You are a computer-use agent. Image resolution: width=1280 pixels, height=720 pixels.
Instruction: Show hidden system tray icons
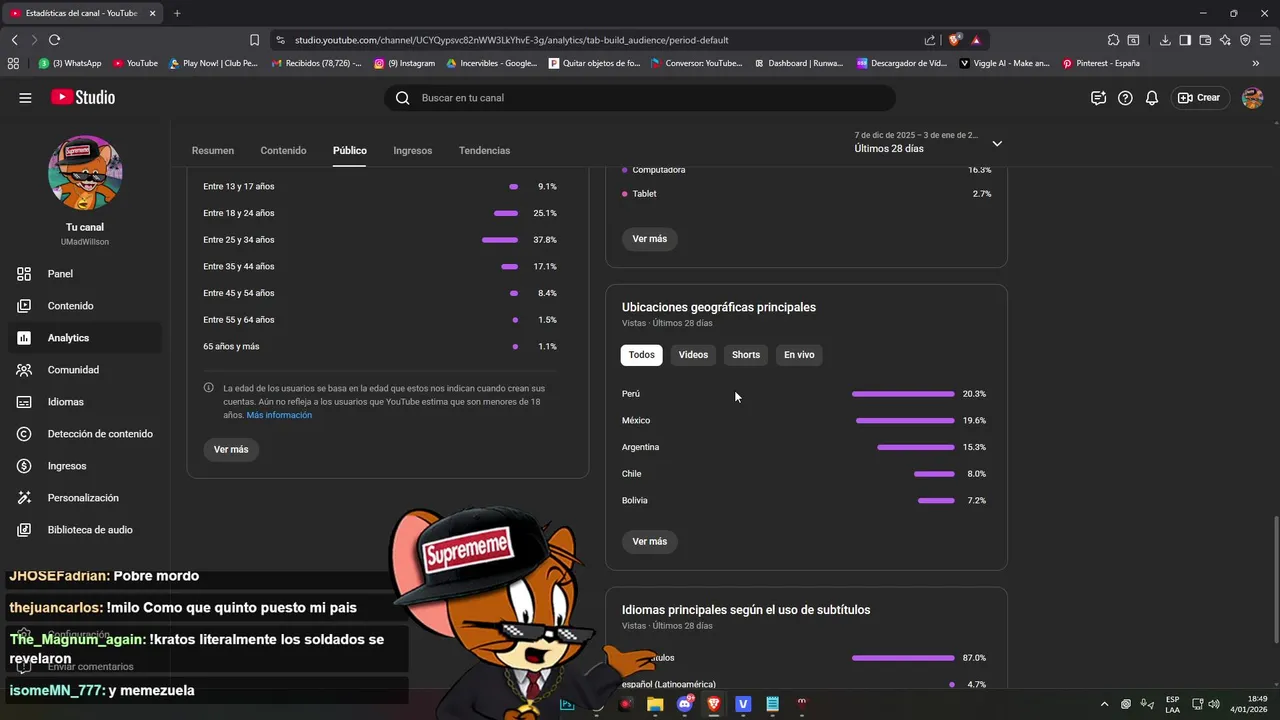(1104, 704)
